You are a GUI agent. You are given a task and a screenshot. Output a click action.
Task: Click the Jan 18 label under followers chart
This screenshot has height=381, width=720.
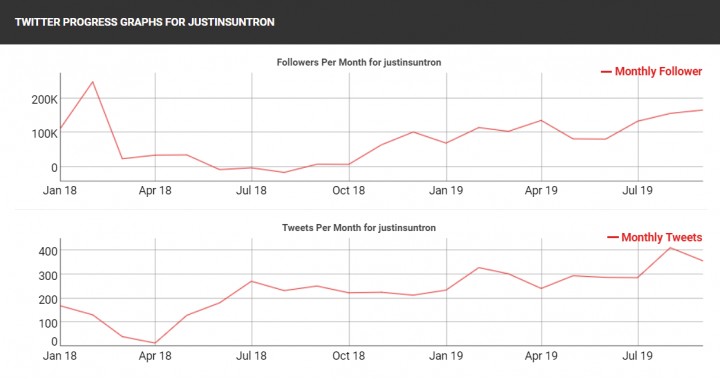tap(60, 190)
